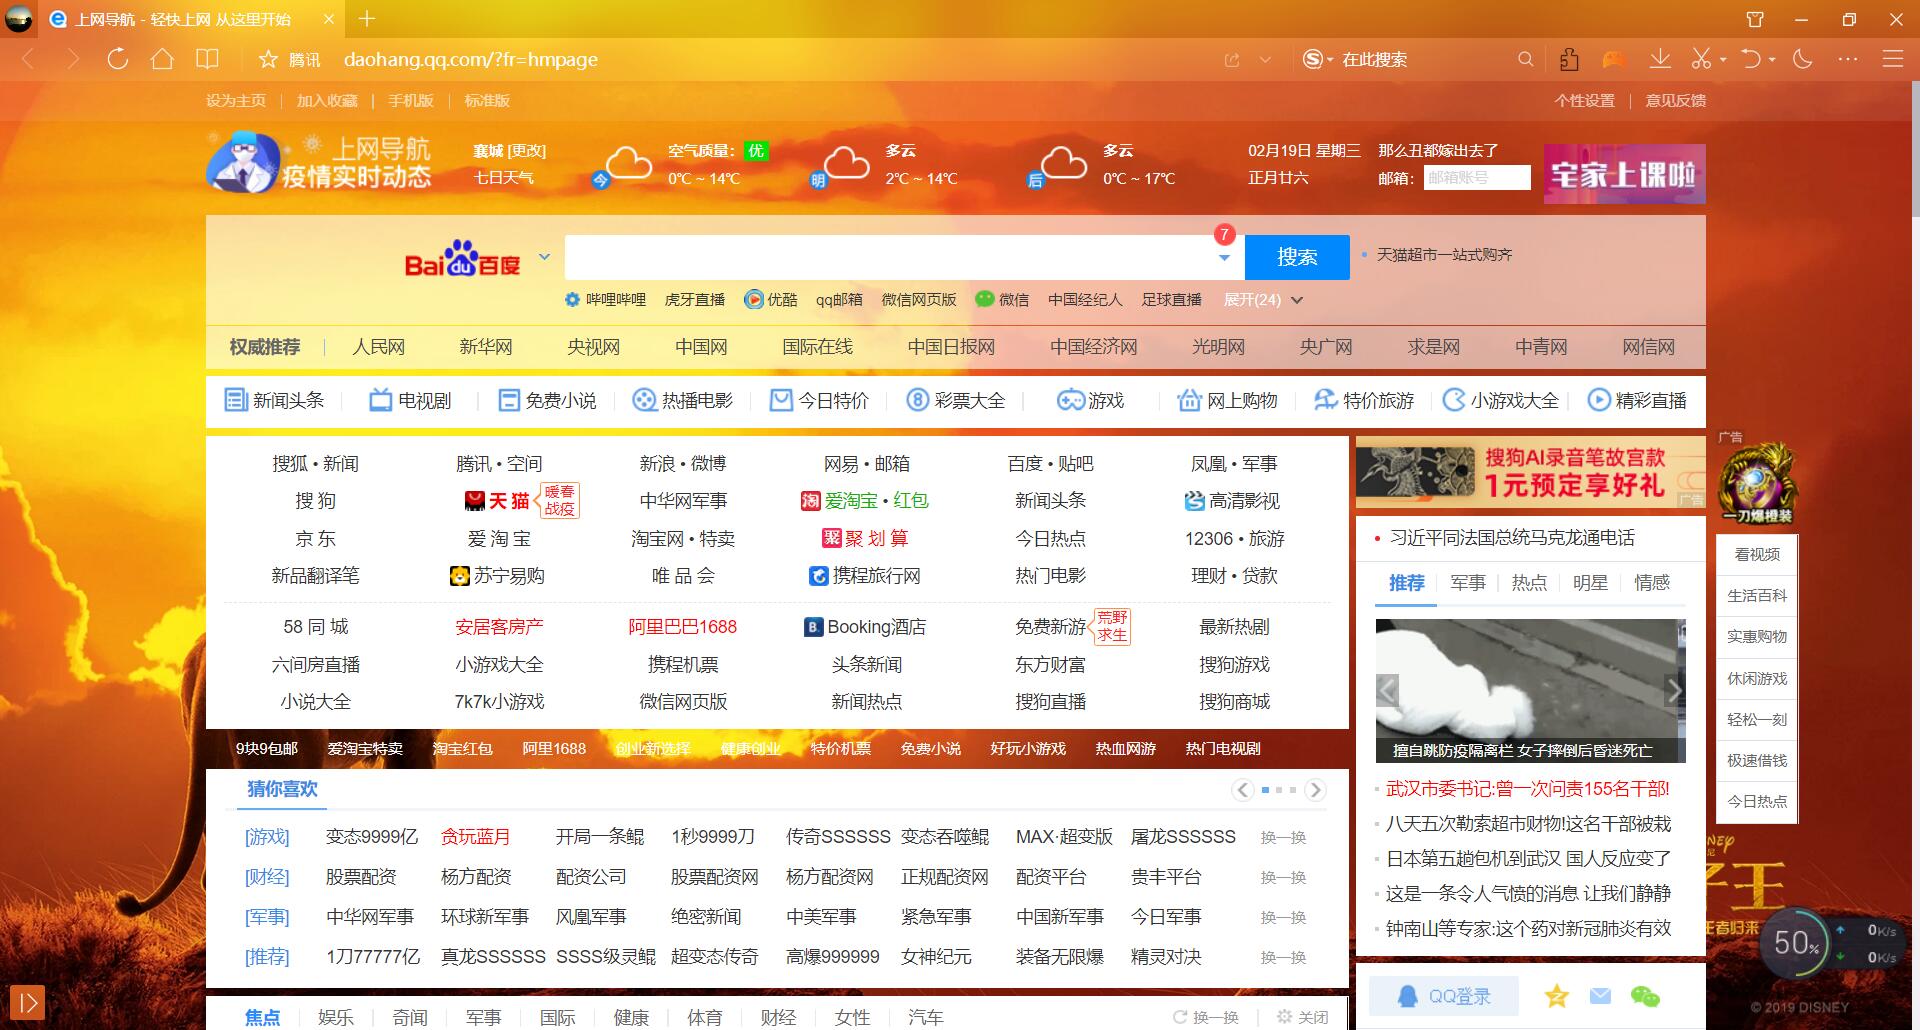Select the 焦点 tab in bottom section
Image resolution: width=1920 pixels, height=1030 pixels.
click(x=262, y=1017)
